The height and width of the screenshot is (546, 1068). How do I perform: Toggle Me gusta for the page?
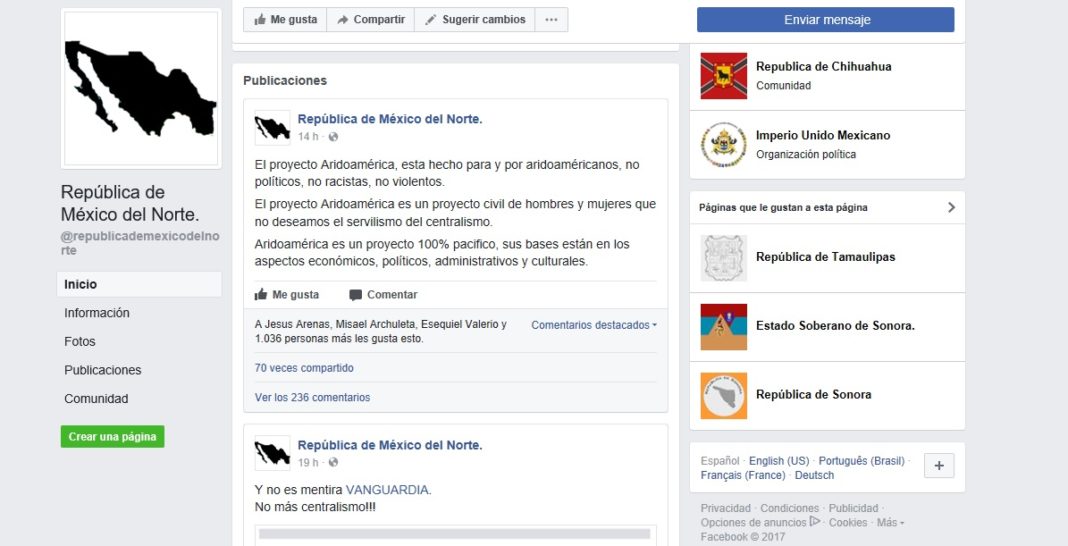[x=285, y=20]
